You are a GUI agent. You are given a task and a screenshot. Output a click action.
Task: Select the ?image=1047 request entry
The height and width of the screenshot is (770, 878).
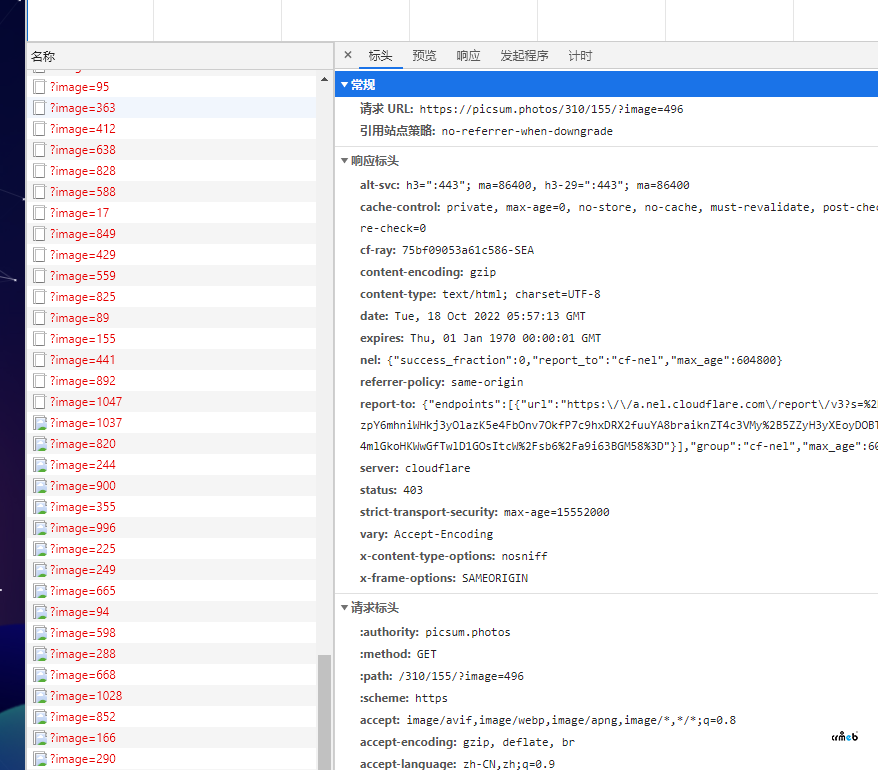point(86,402)
